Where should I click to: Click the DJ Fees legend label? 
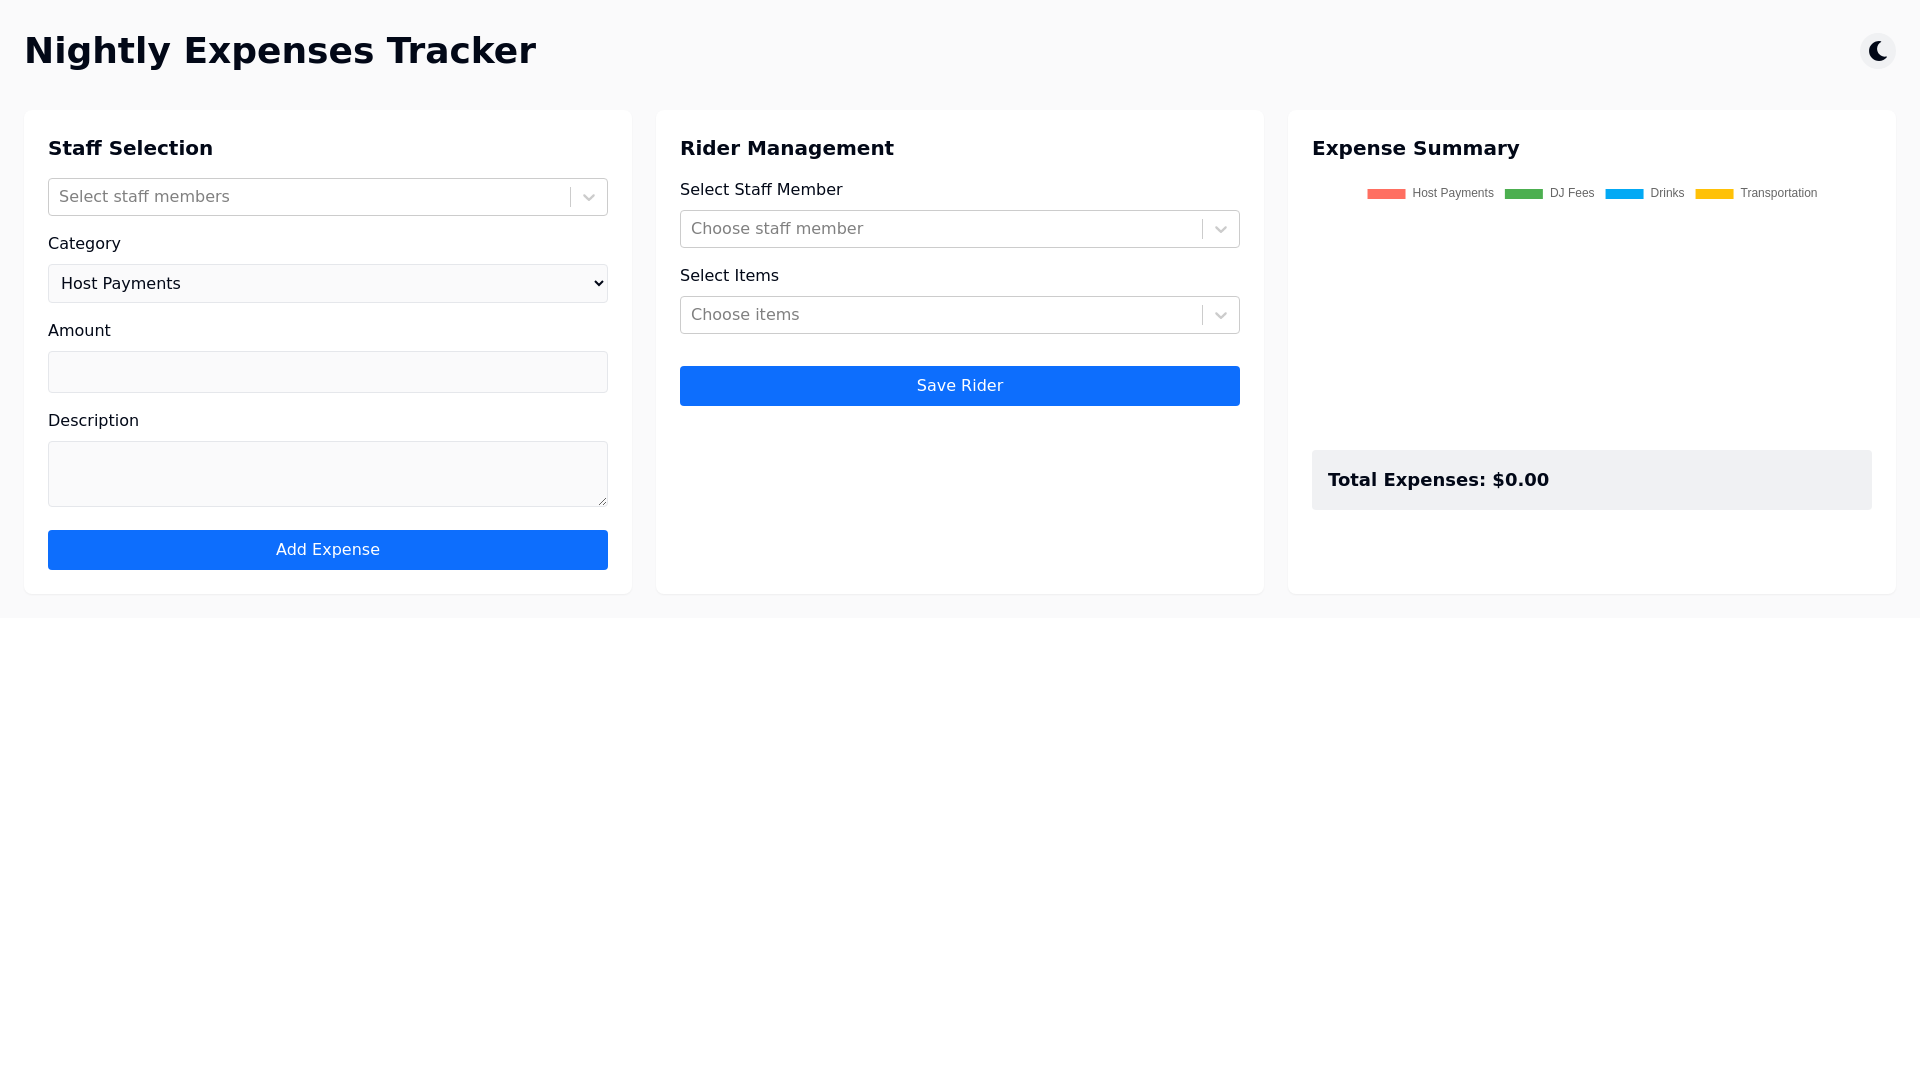click(1572, 193)
